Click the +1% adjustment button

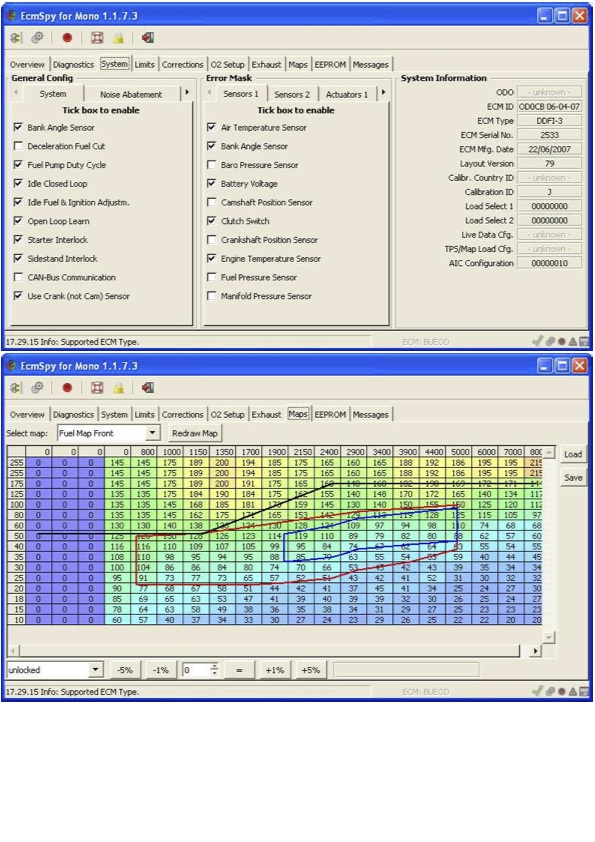tap(274, 670)
